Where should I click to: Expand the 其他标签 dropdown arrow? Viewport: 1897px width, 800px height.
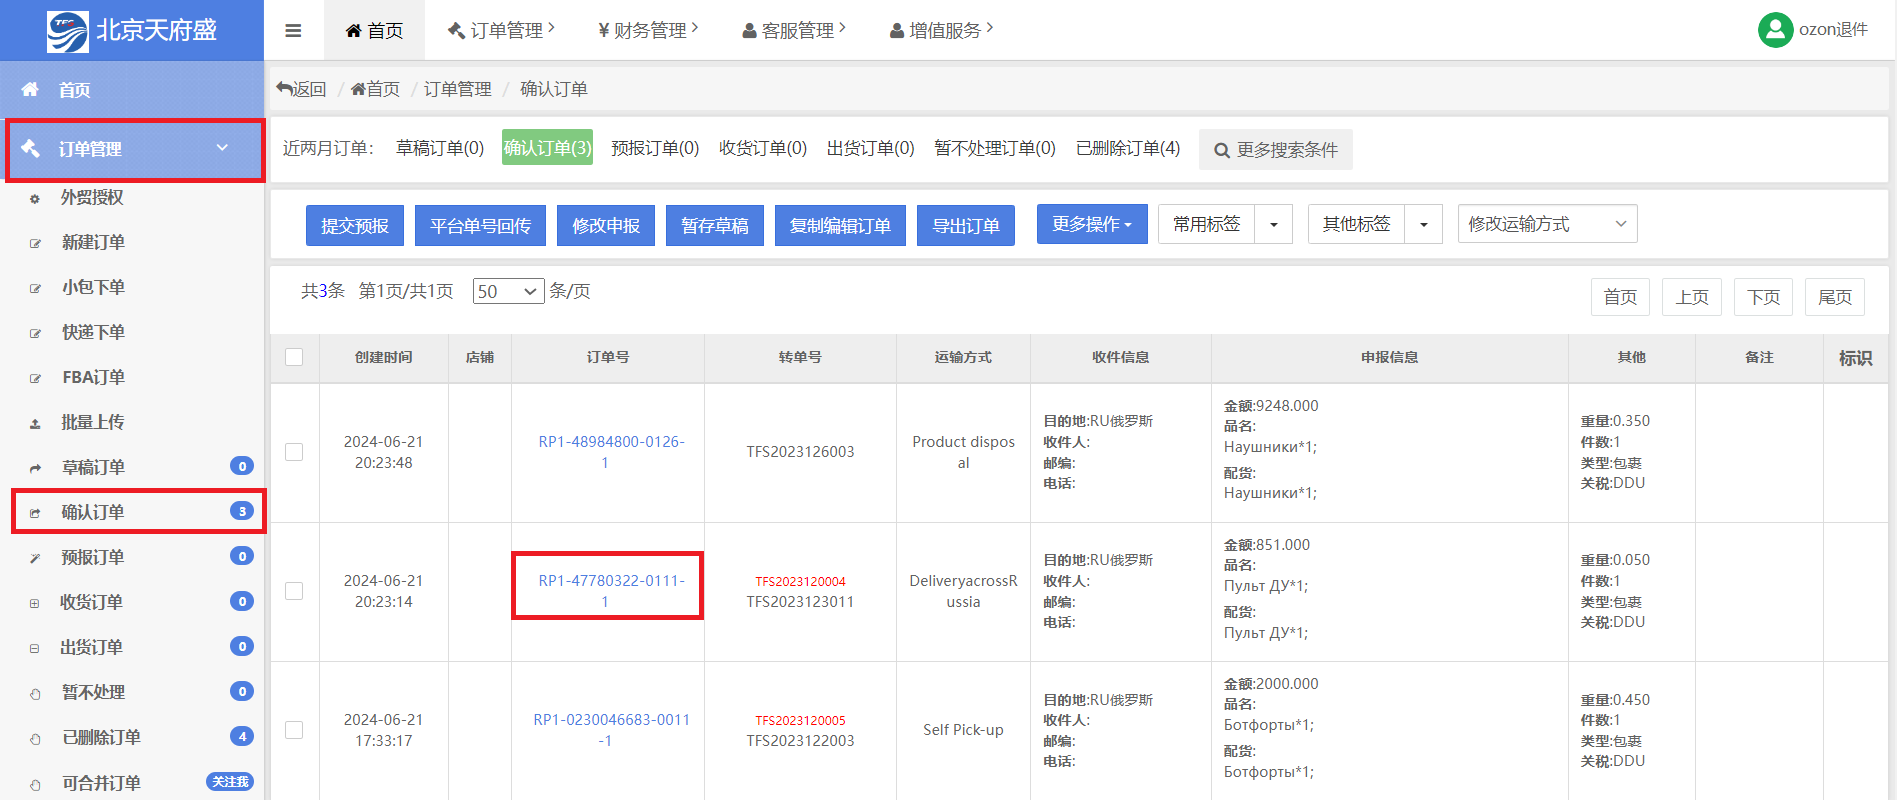click(x=1424, y=224)
